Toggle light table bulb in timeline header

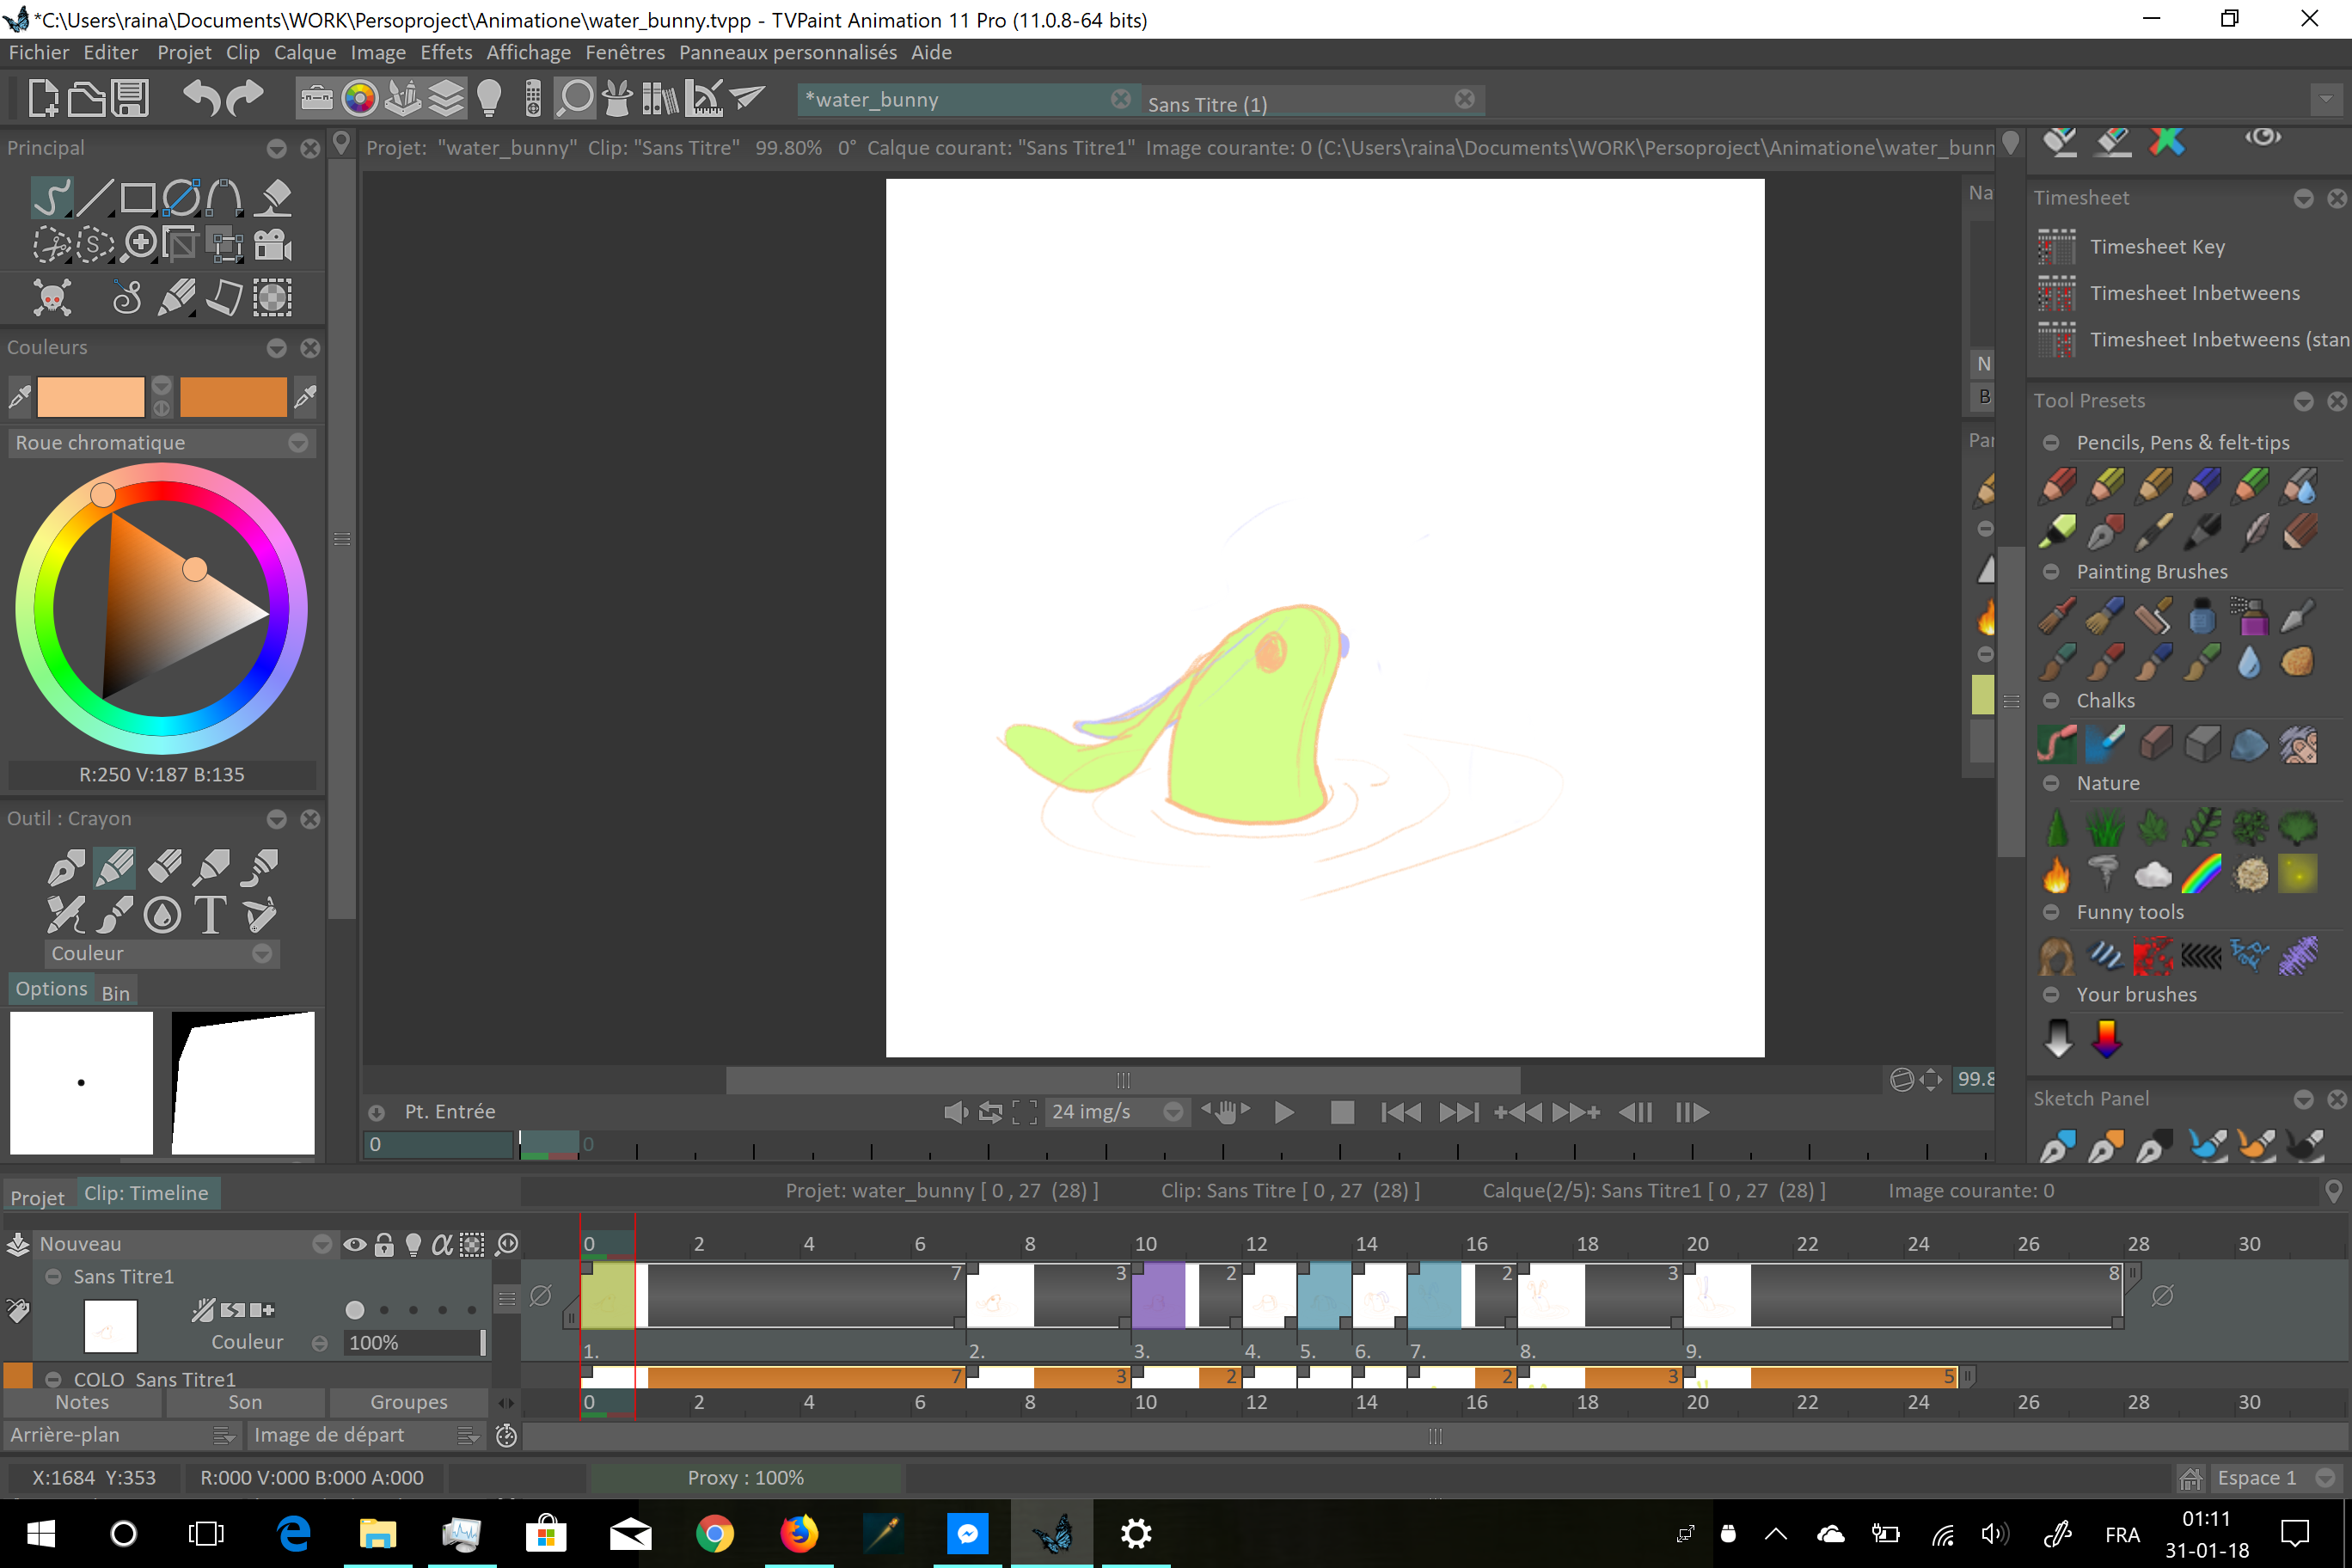point(413,1244)
